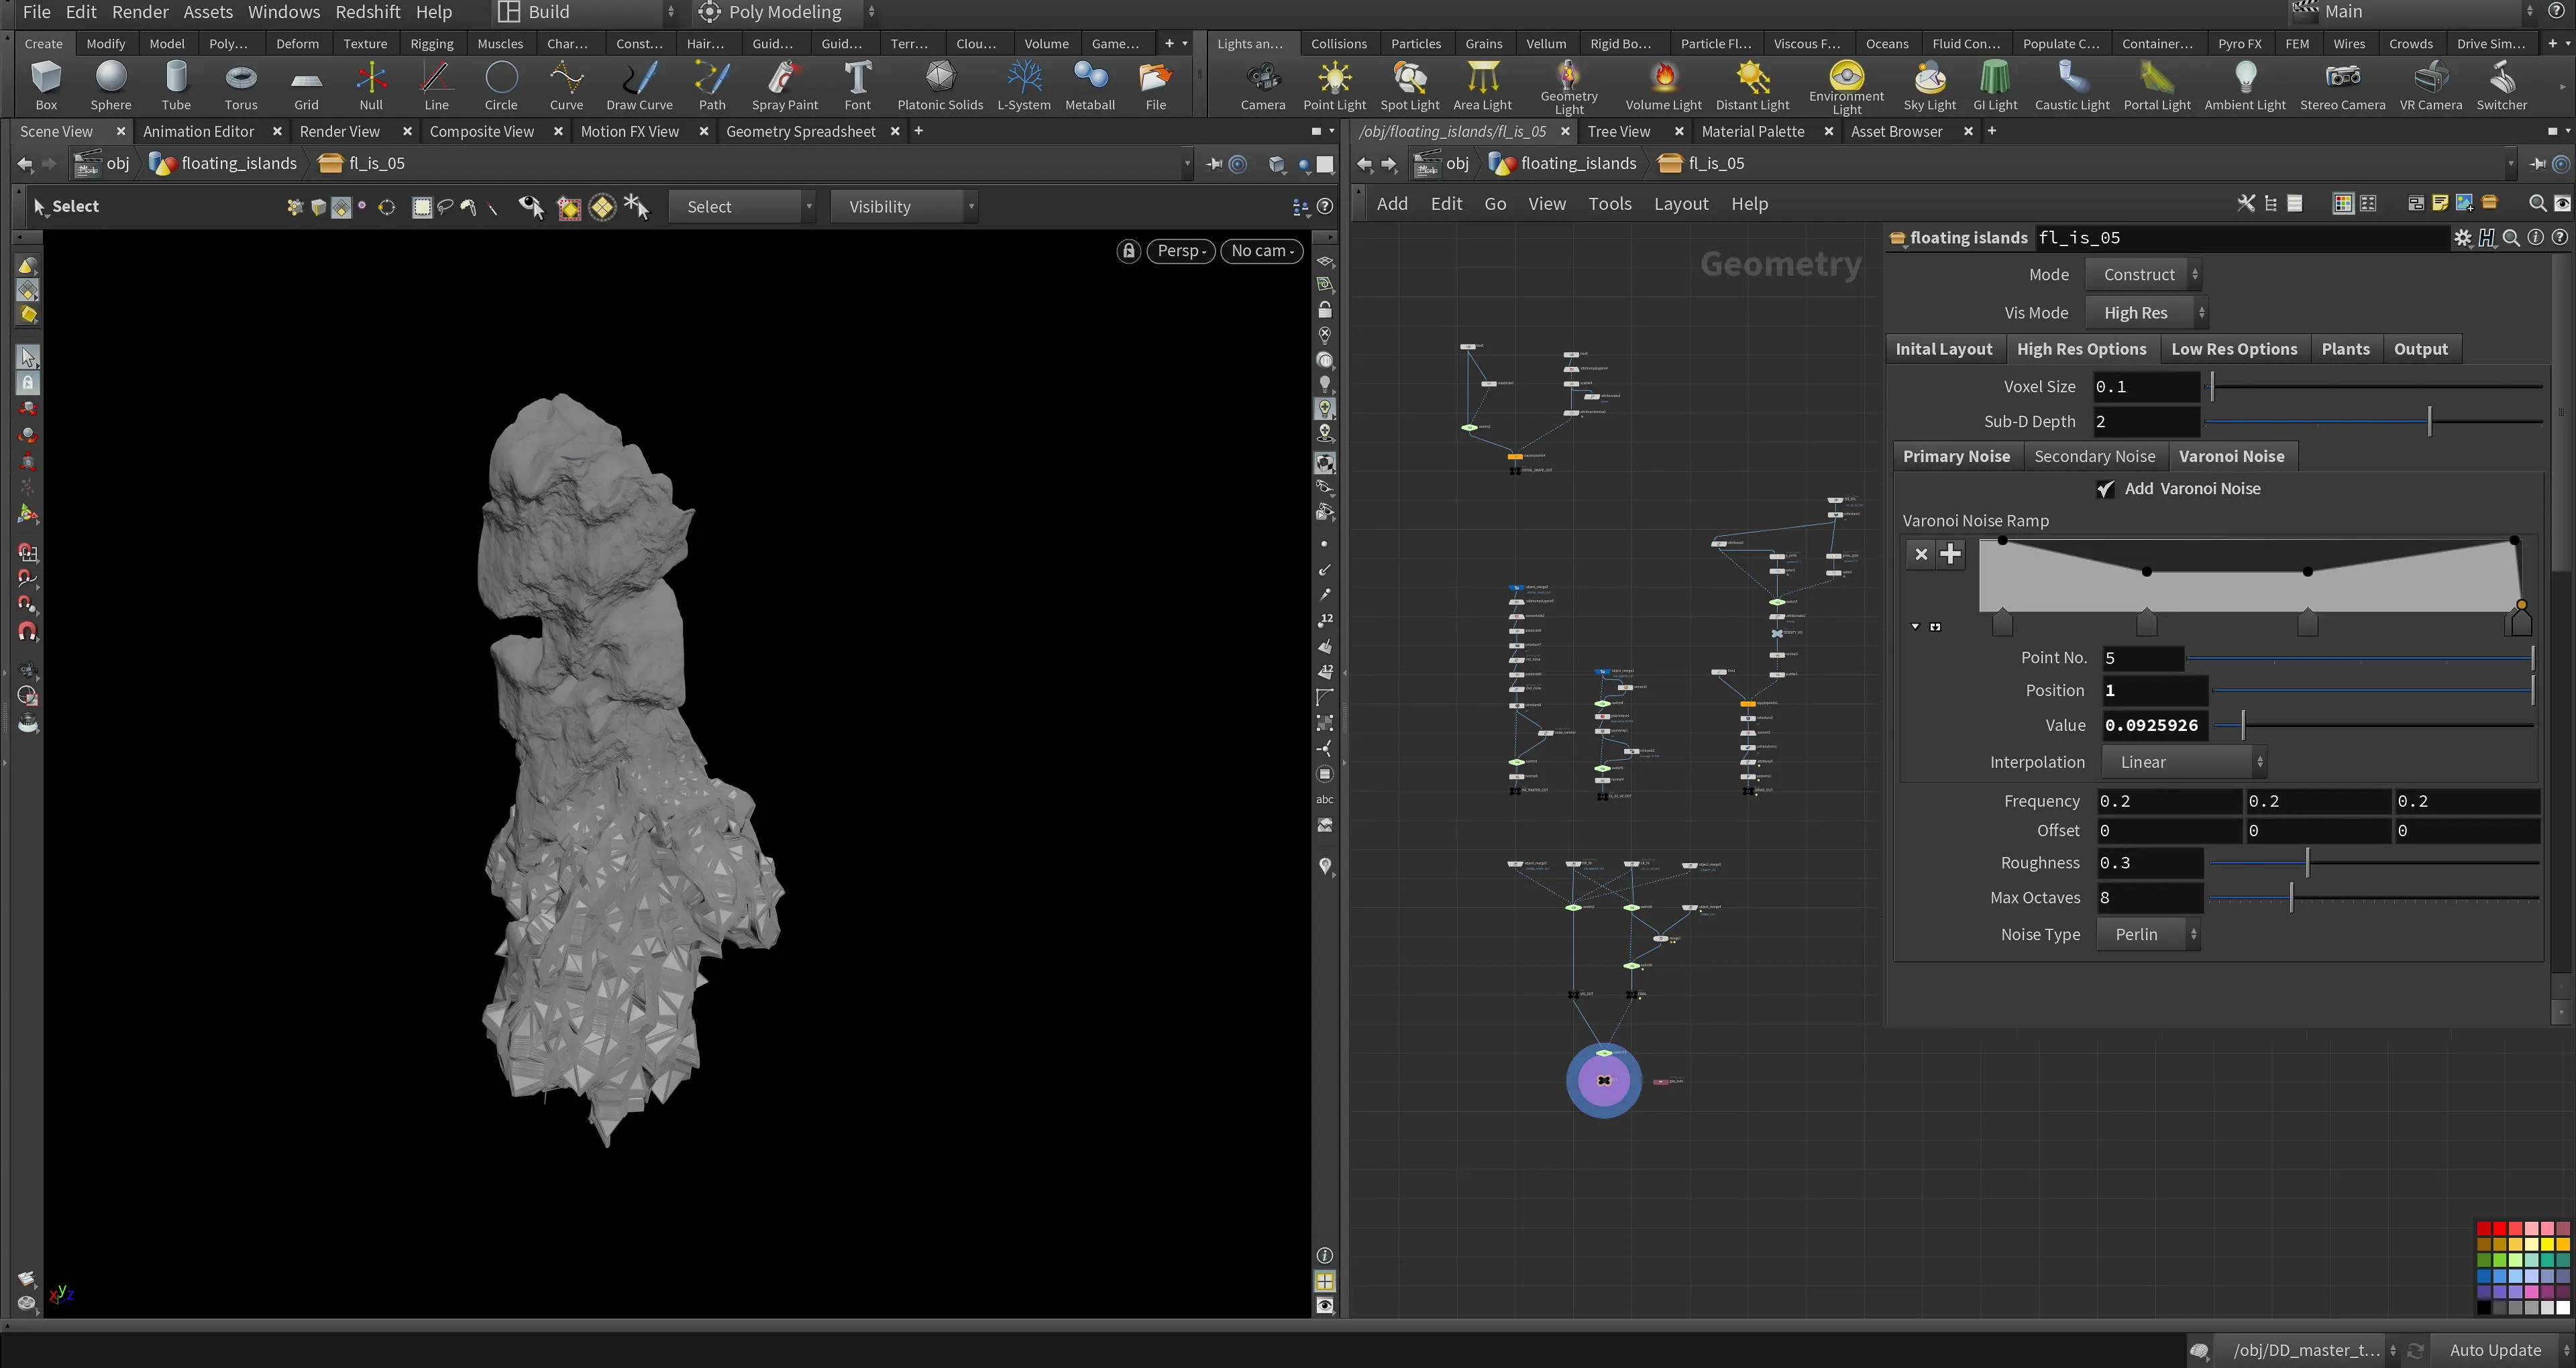Open the Low Res Options tab

pyautogui.click(x=2234, y=349)
